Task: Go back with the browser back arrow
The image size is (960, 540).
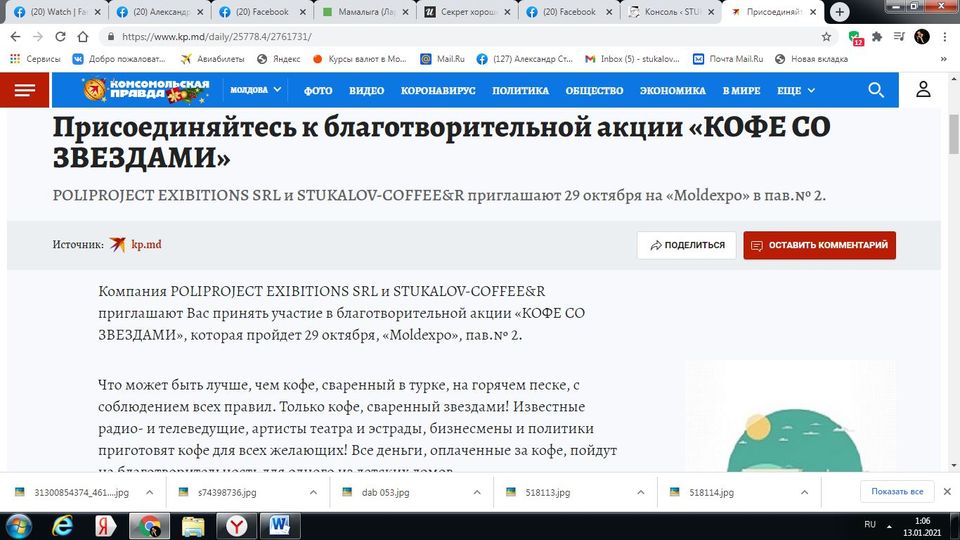Action: coord(15,37)
